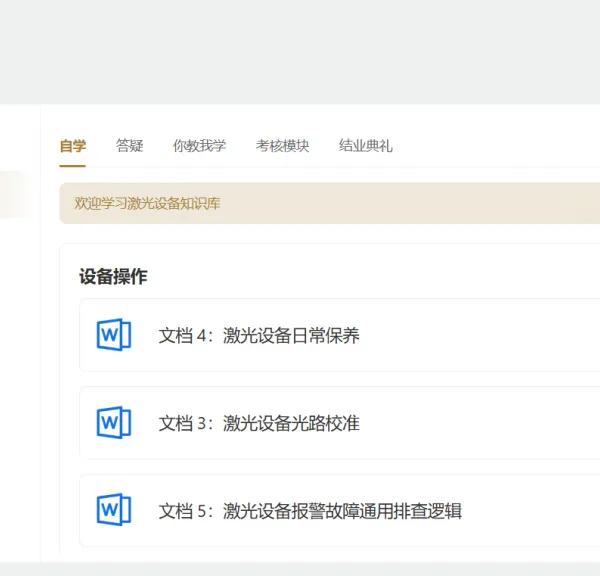Open 文档 5：激光设备报警故障通用排查逻辑
The image size is (600, 576).
310,511
